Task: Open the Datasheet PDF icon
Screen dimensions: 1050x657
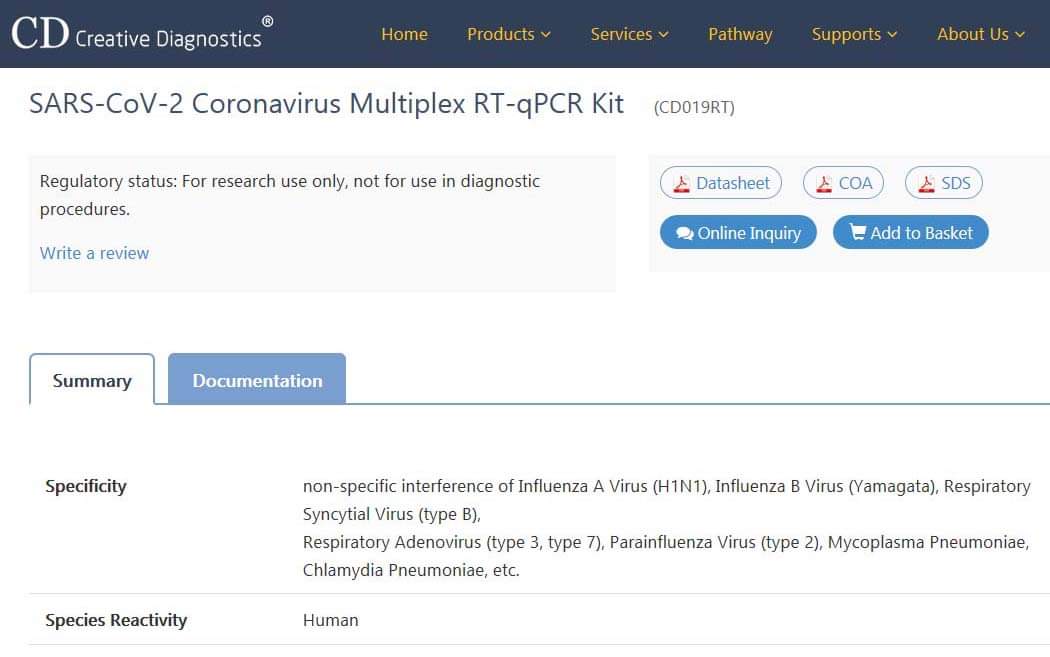Action: tap(681, 184)
